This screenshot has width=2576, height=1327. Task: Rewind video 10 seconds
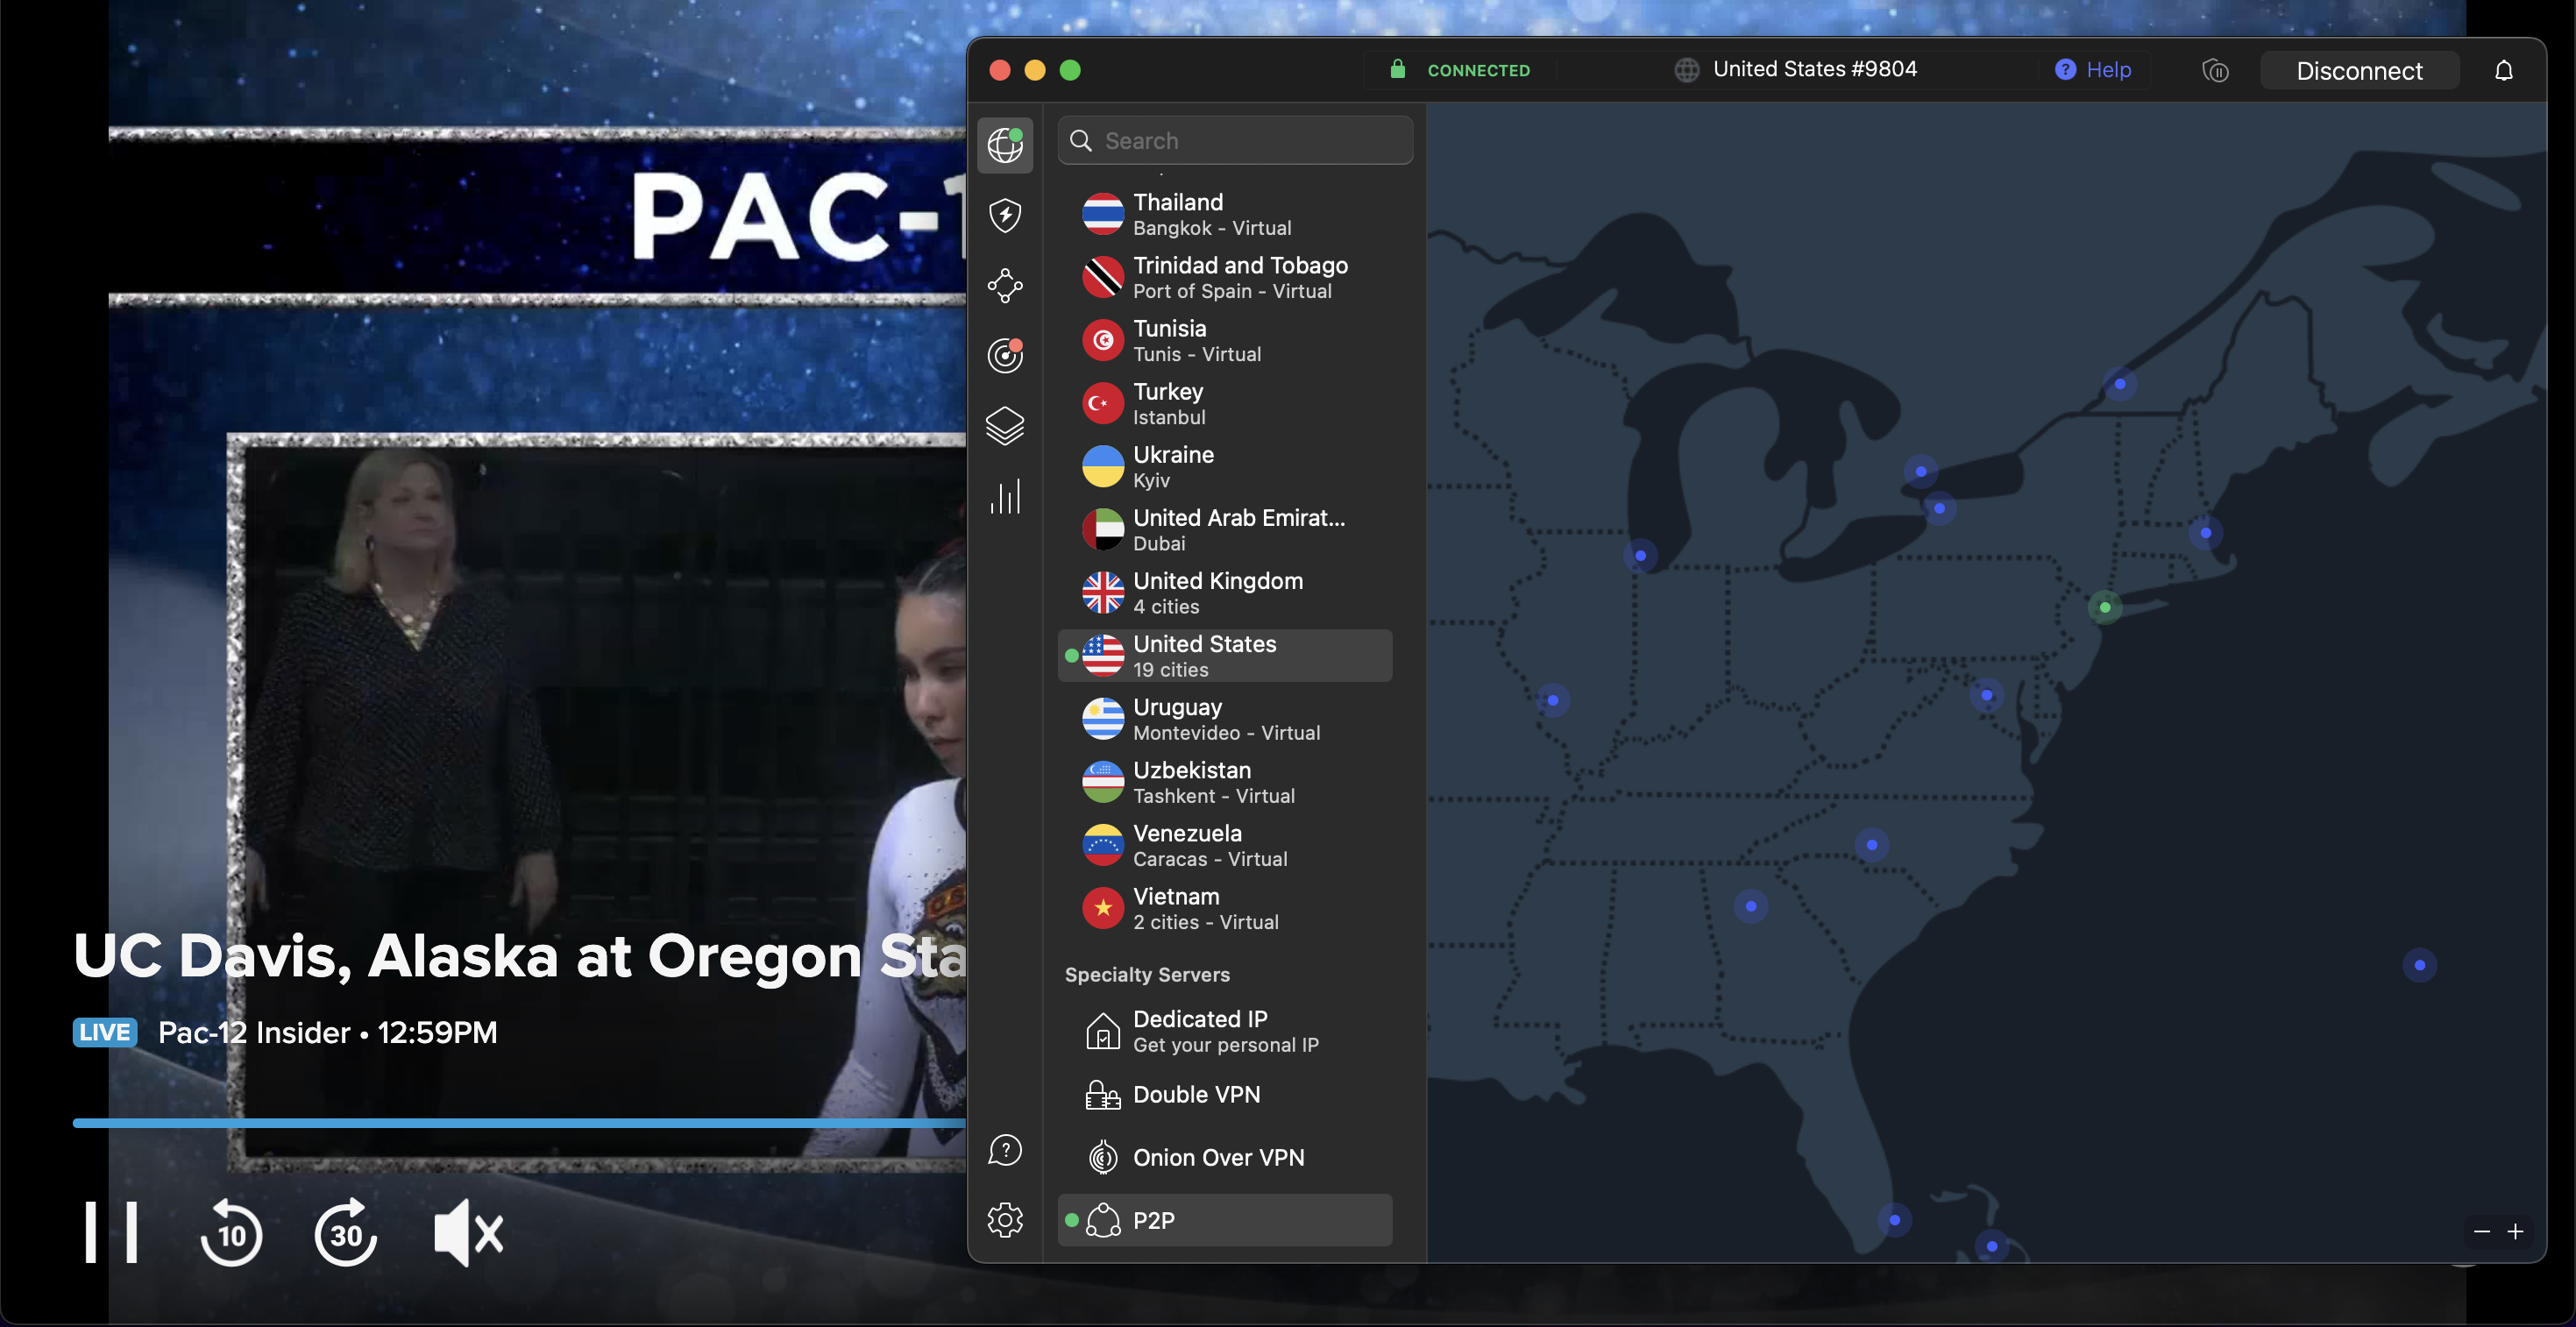(x=231, y=1233)
